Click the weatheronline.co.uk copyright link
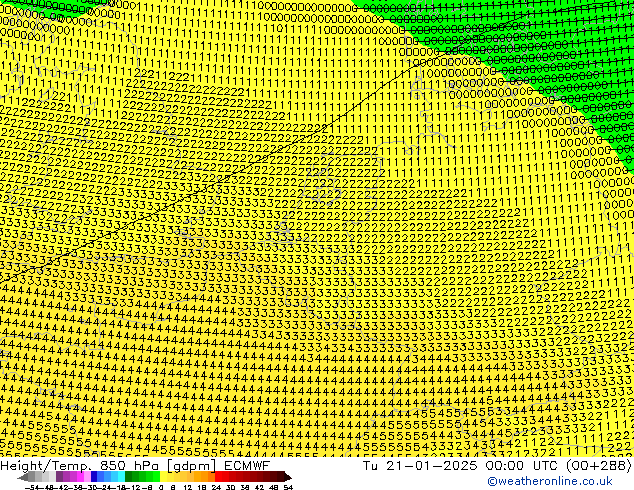Viewport: 634px width, 490px height. click(x=550, y=481)
